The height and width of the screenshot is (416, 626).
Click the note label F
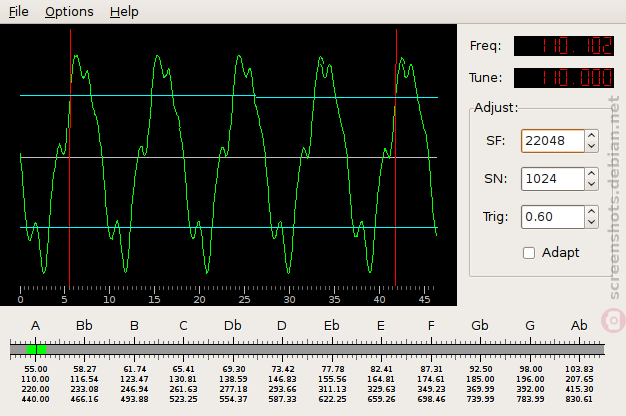[x=431, y=326]
